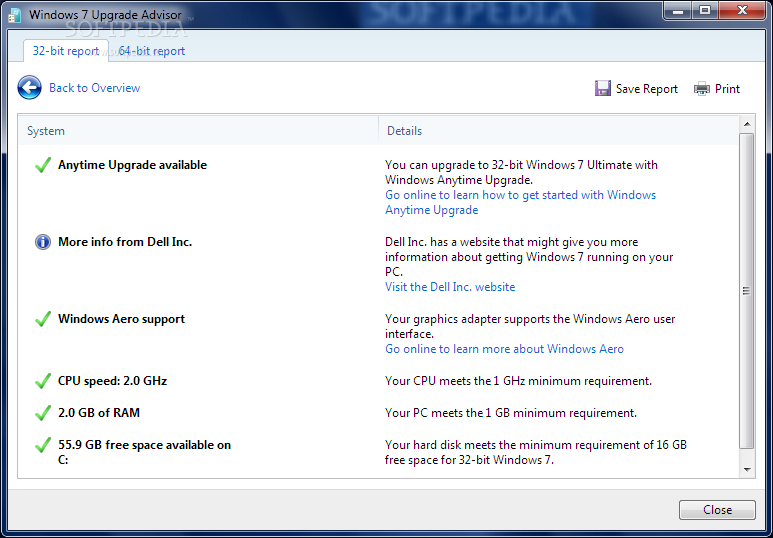Select the 'Windows Aero support' text
This screenshot has height=538, width=773.
click(x=121, y=319)
